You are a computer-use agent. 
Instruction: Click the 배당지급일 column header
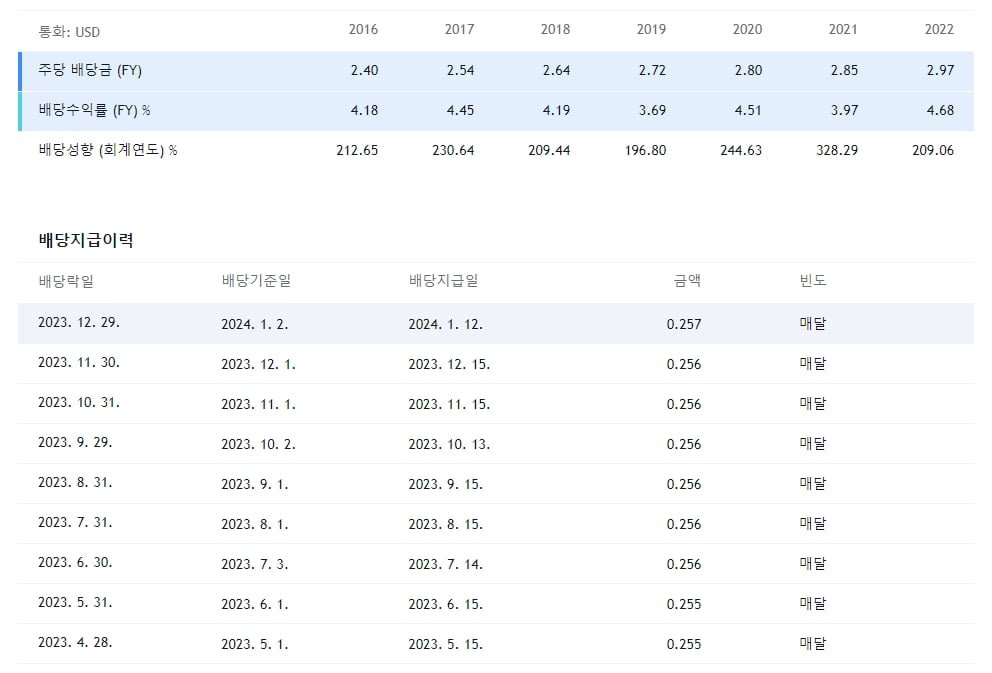(443, 280)
